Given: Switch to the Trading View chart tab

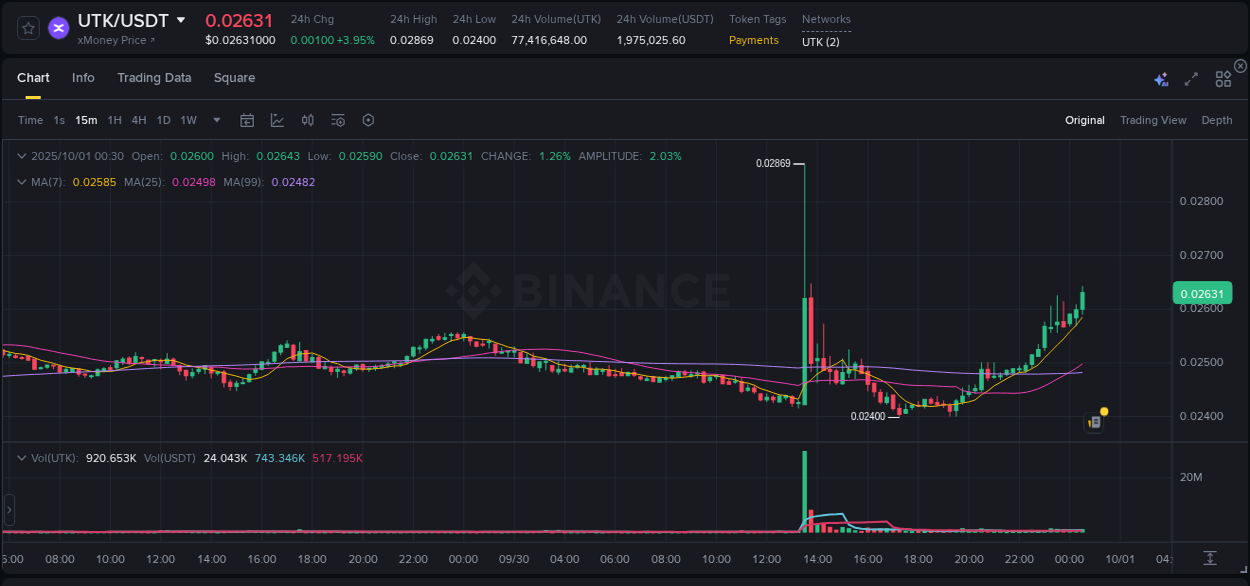Looking at the screenshot, I should [x=1152, y=120].
